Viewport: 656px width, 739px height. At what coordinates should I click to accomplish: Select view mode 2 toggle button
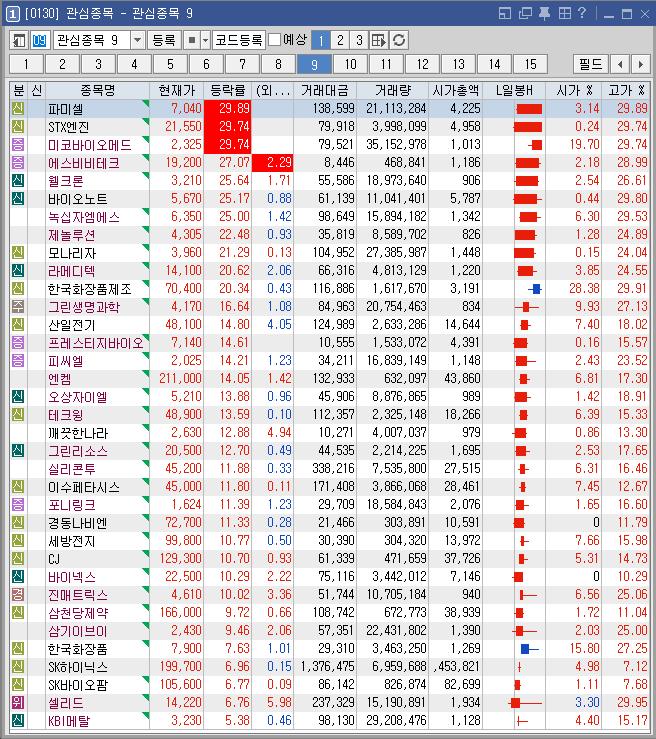point(340,40)
